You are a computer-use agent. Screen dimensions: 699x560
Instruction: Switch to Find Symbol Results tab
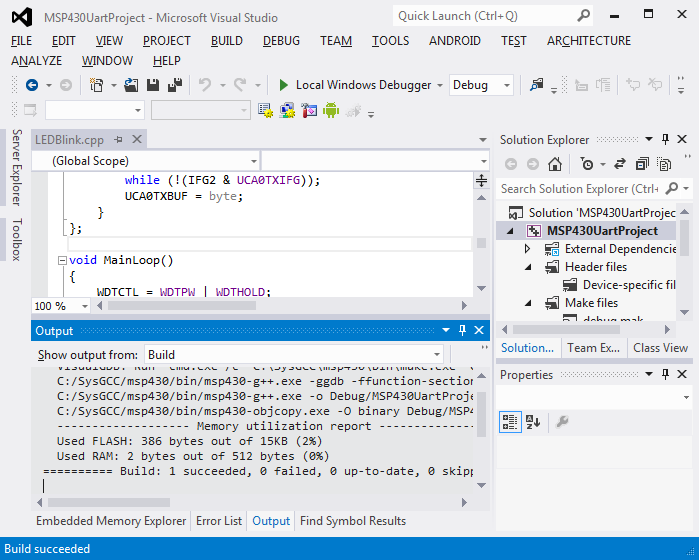click(x=353, y=521)
